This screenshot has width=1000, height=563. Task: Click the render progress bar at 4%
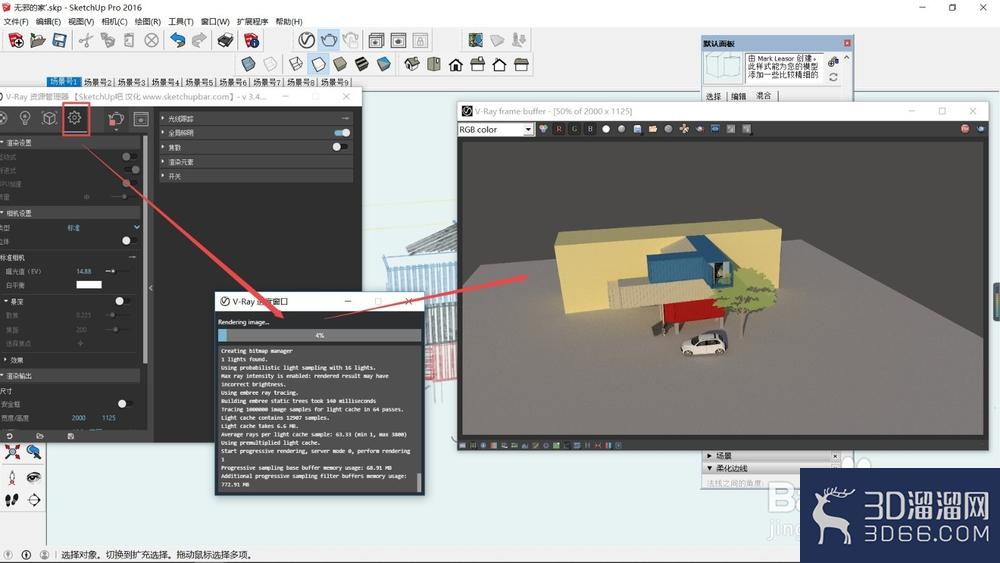tap(320, 335)
